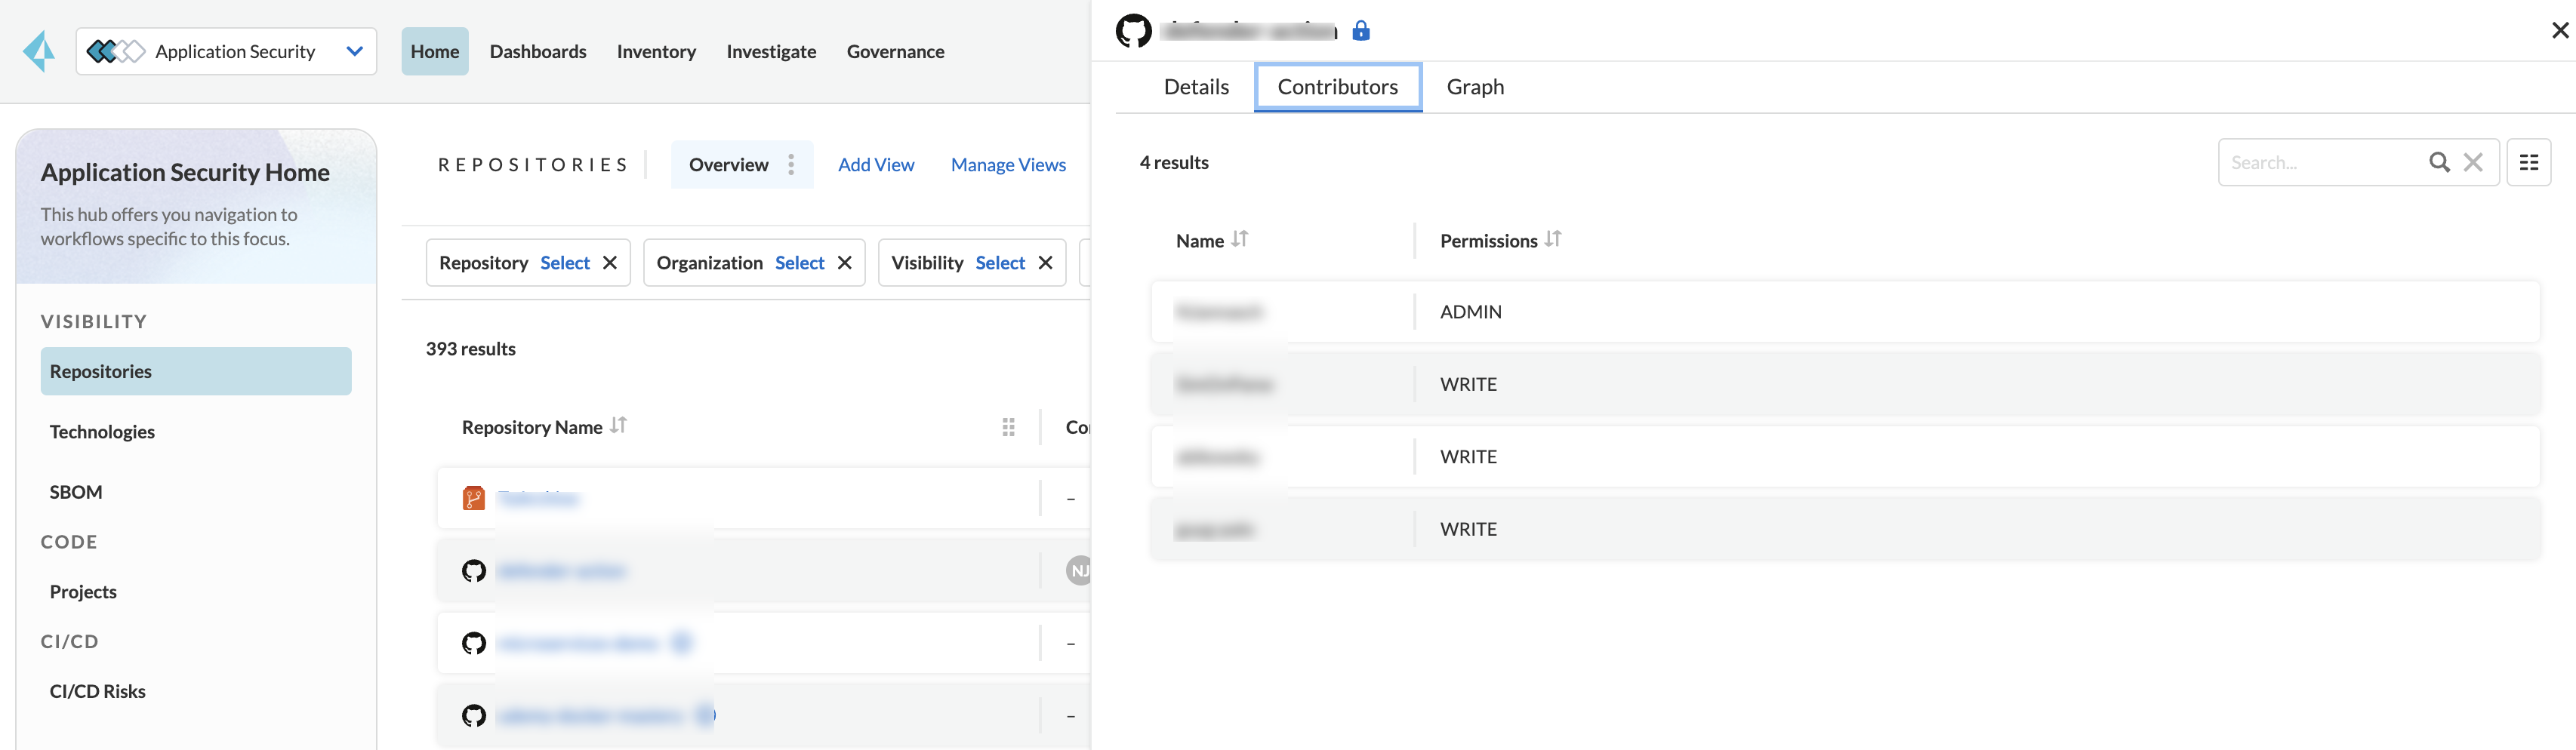Open CI/CD Risks in the sidebar

point(98,691)
